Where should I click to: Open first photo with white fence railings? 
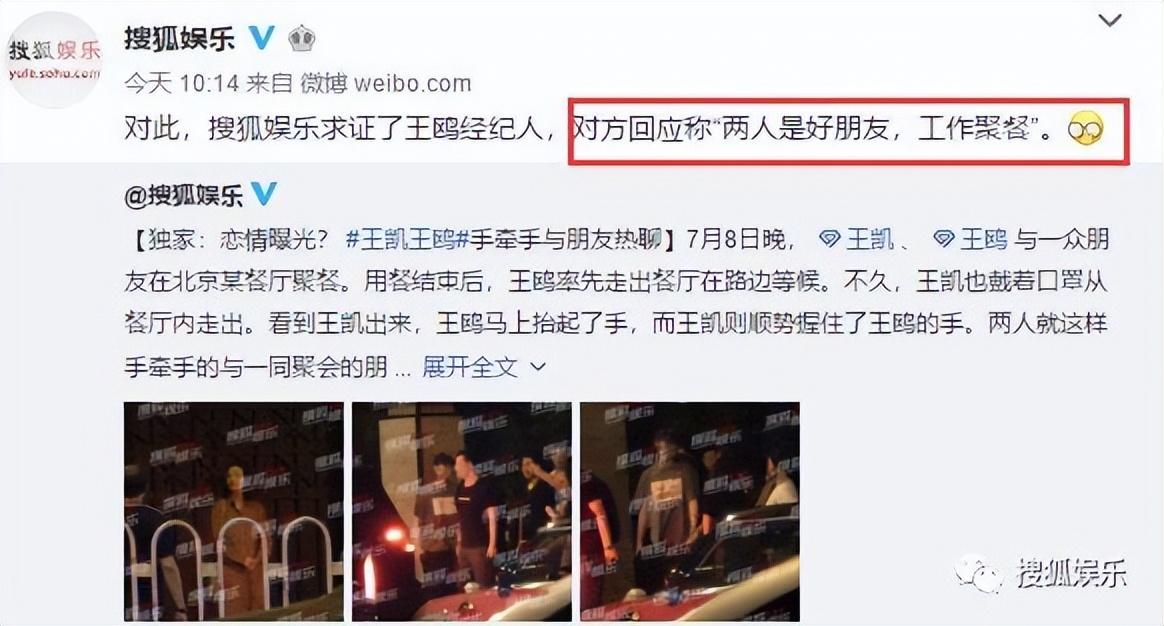234,512
